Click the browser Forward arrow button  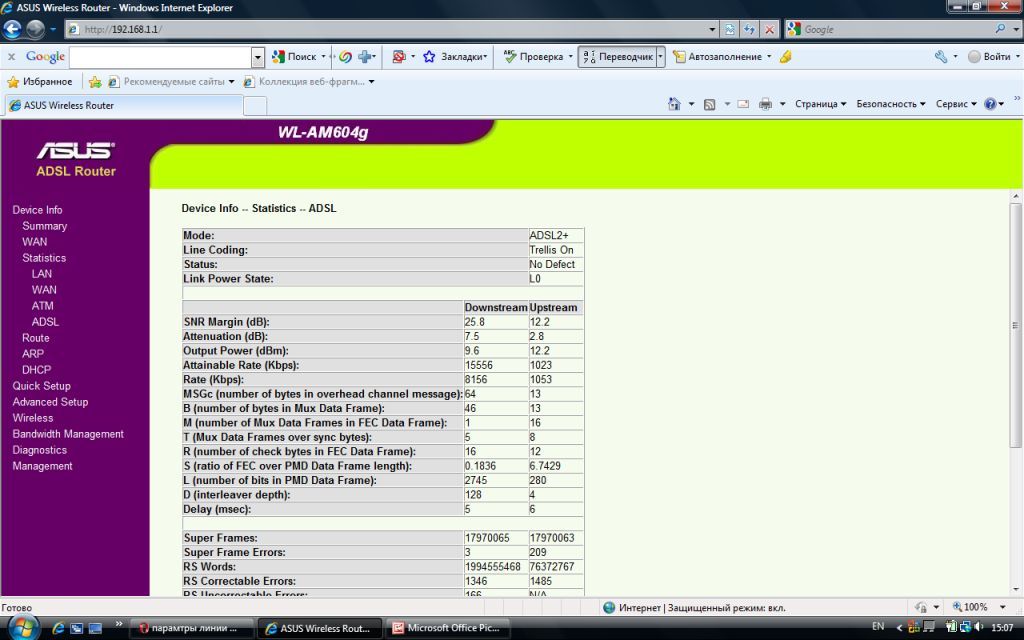[35, 29]
